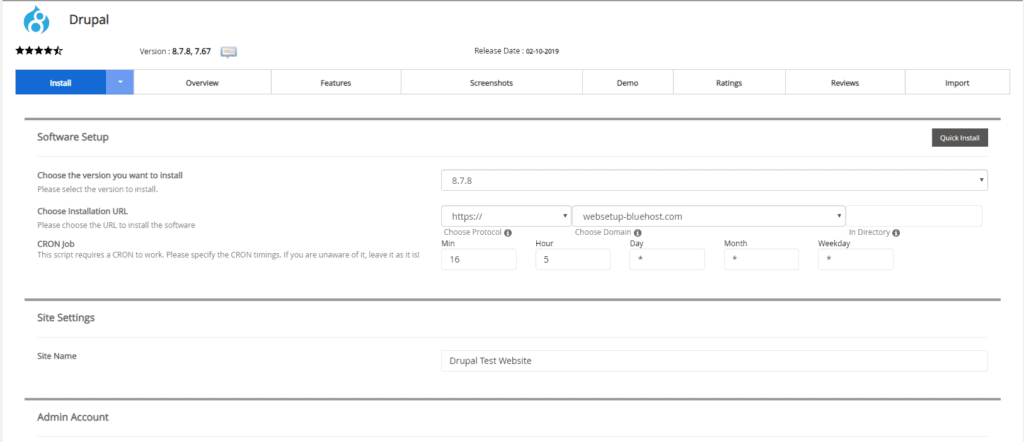
Task: Click the star rating icons
Action: click(39, 50)
